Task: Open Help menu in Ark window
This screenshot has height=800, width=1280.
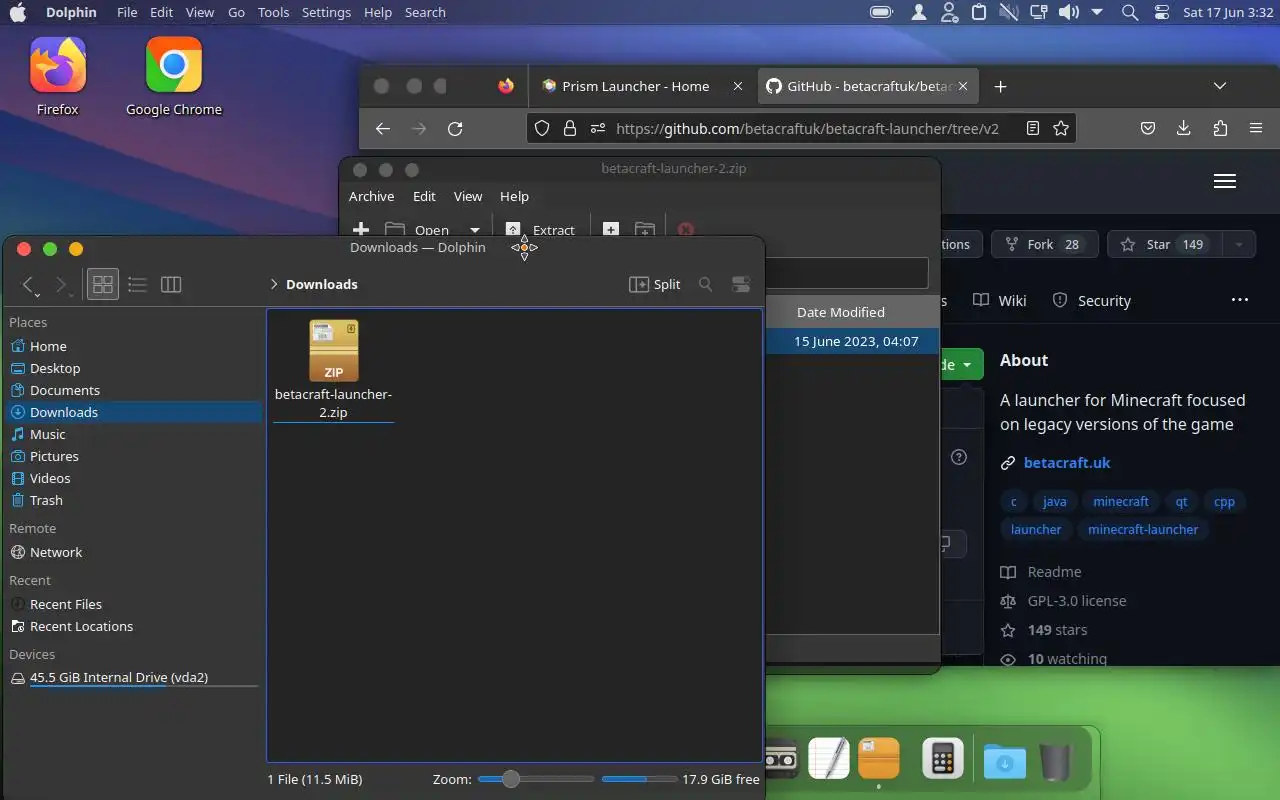Action: click(514, 196)
